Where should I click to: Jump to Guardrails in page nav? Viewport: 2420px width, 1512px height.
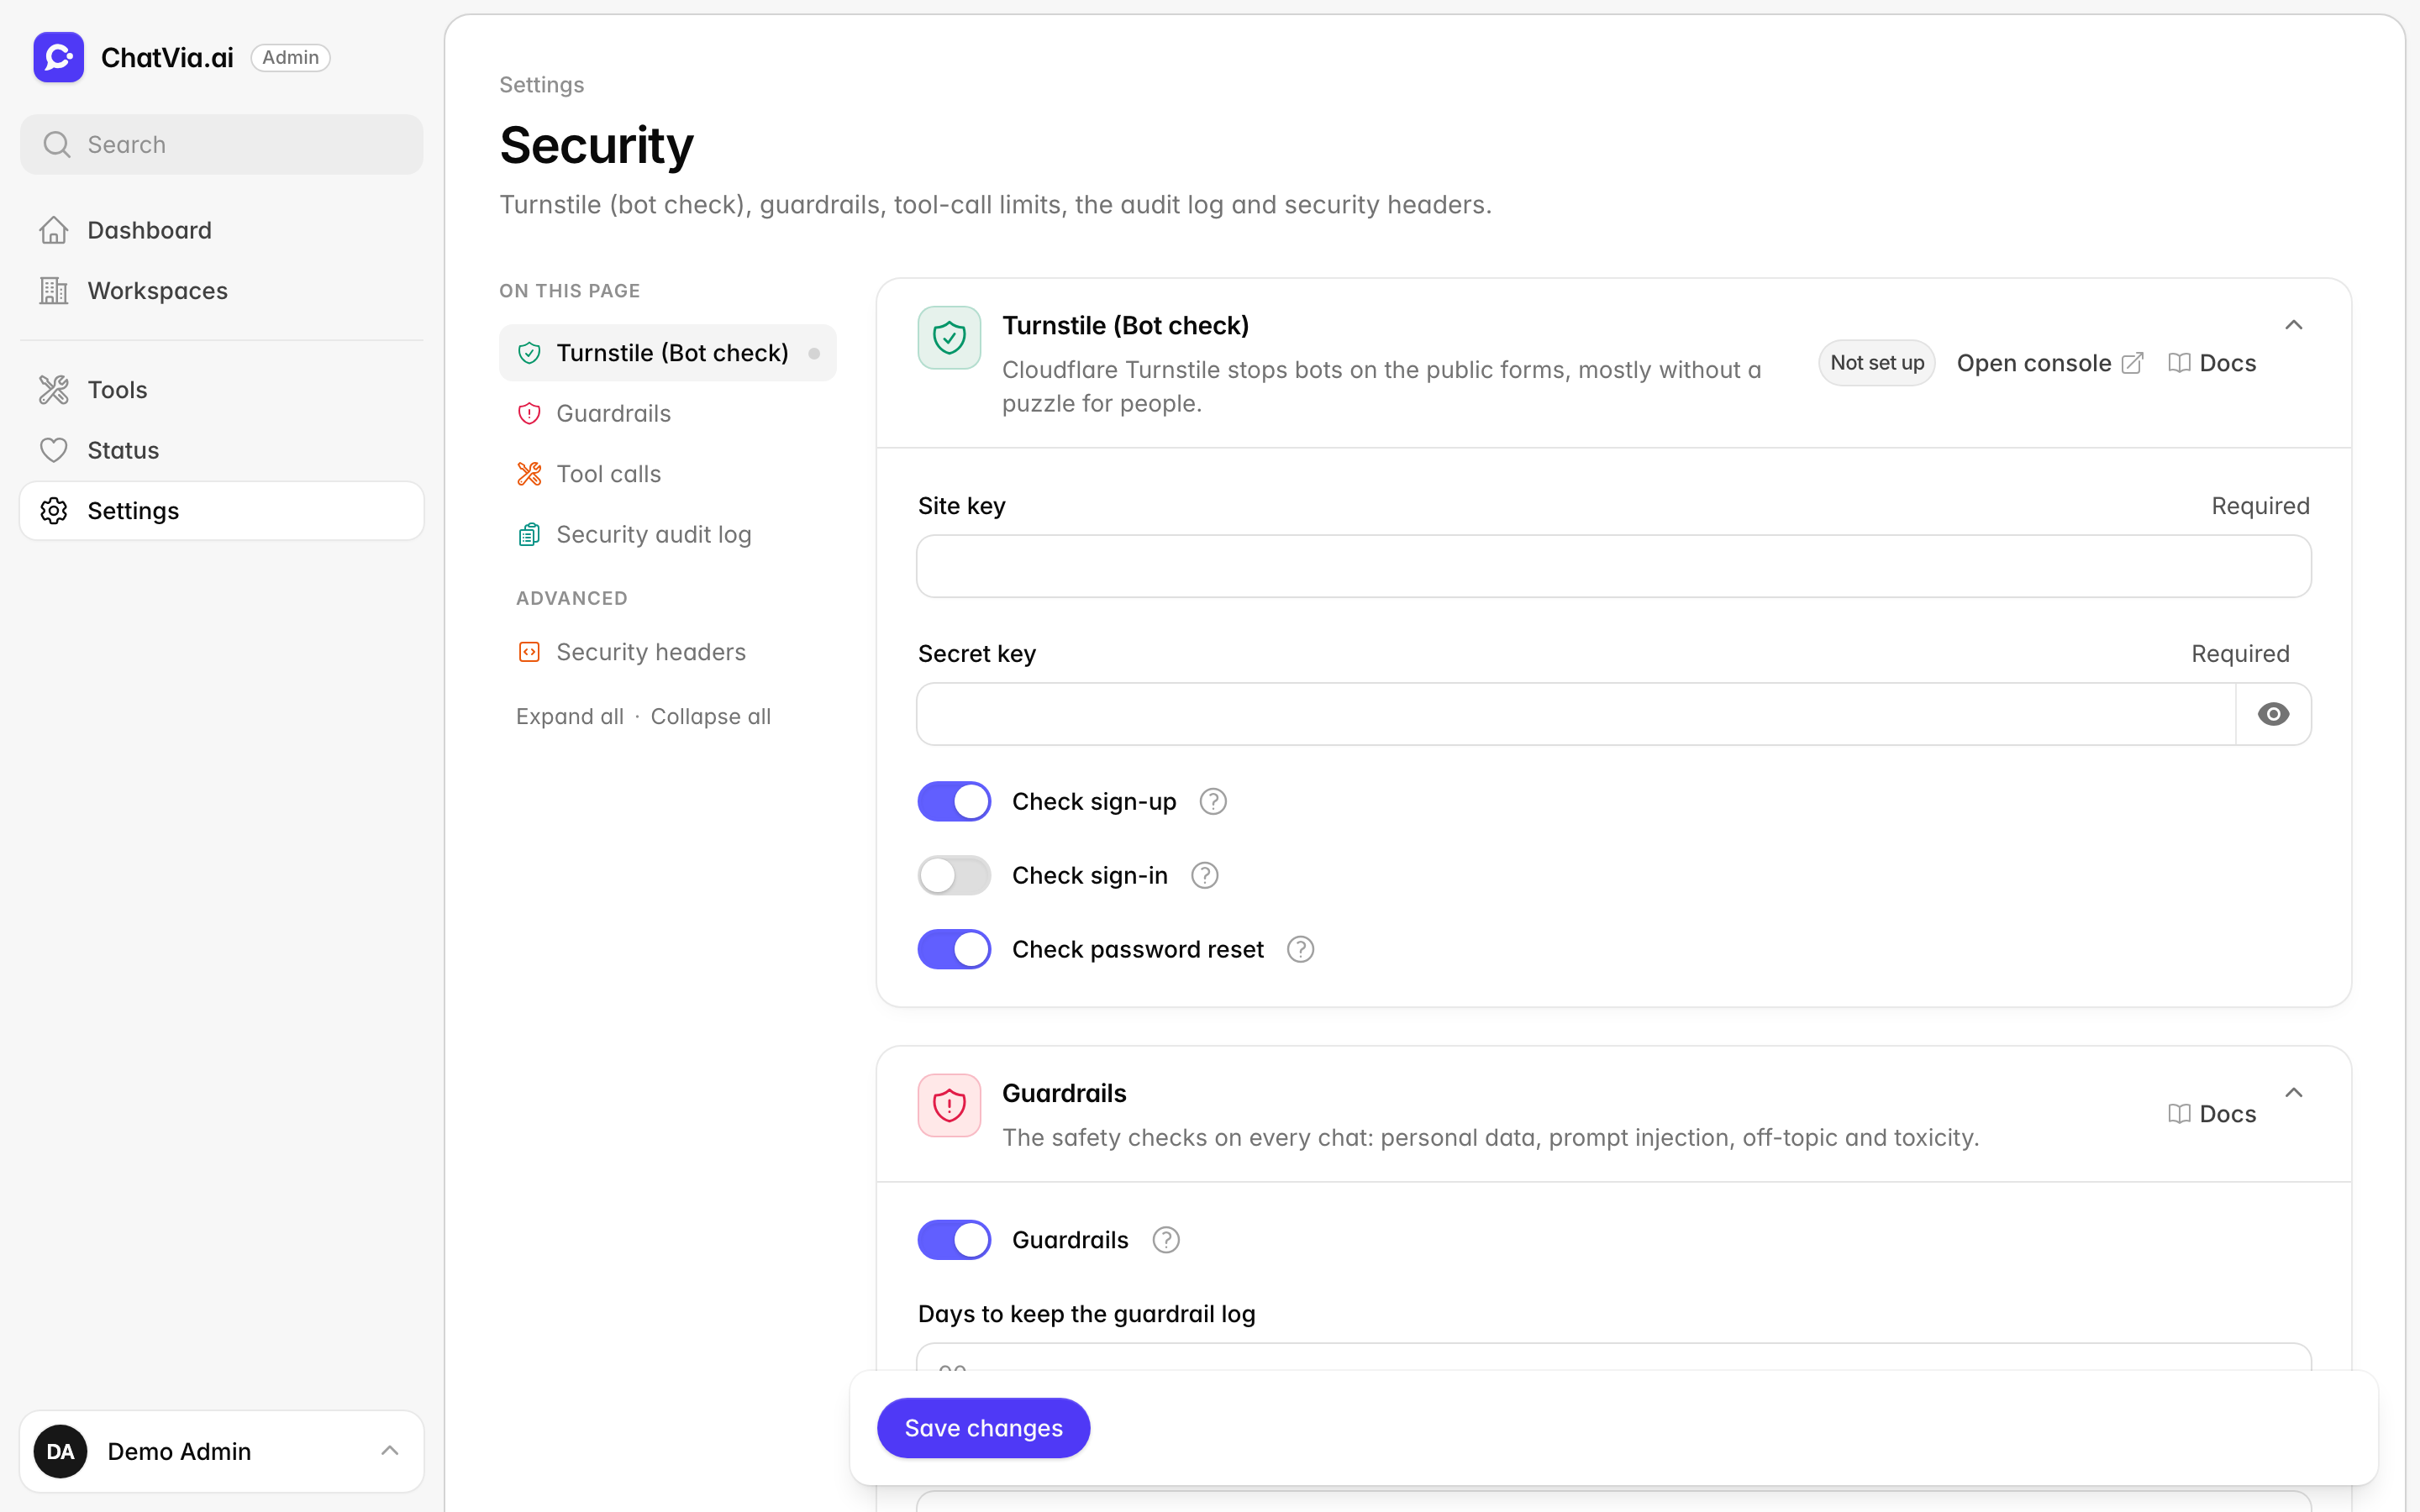pyautogui.click(x=668, y=413)
